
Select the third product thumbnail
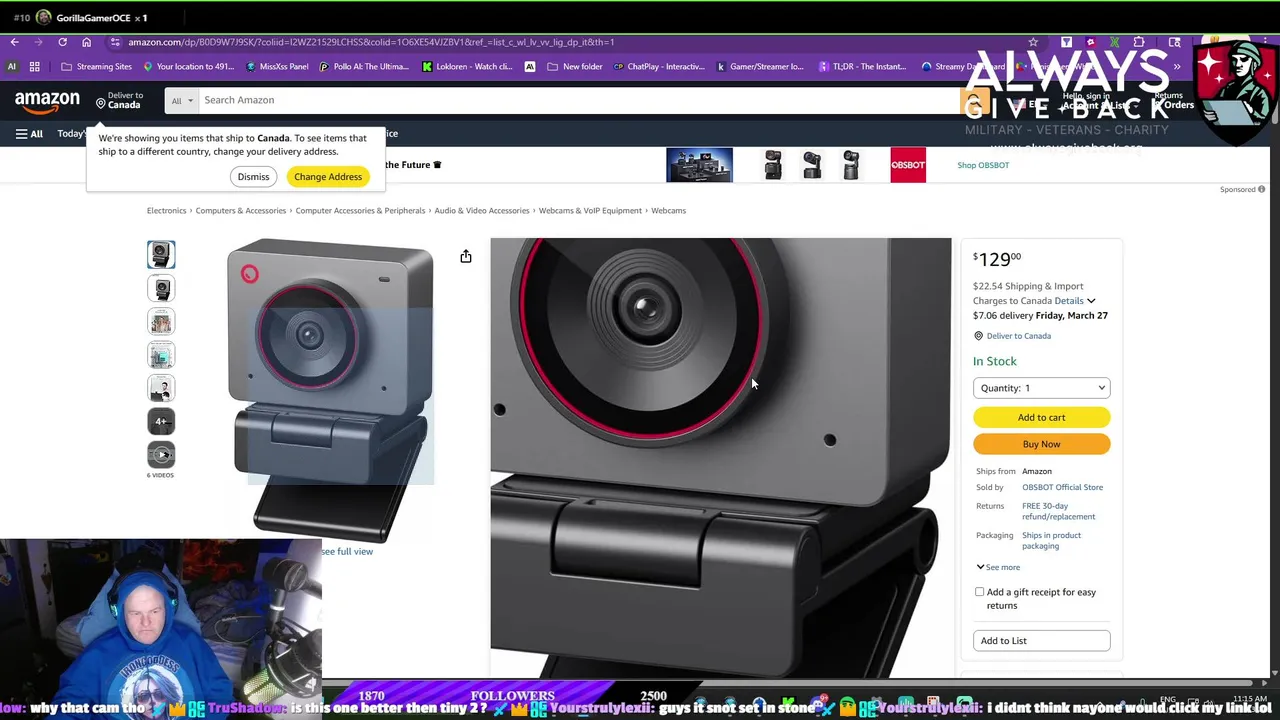(161, 322)
